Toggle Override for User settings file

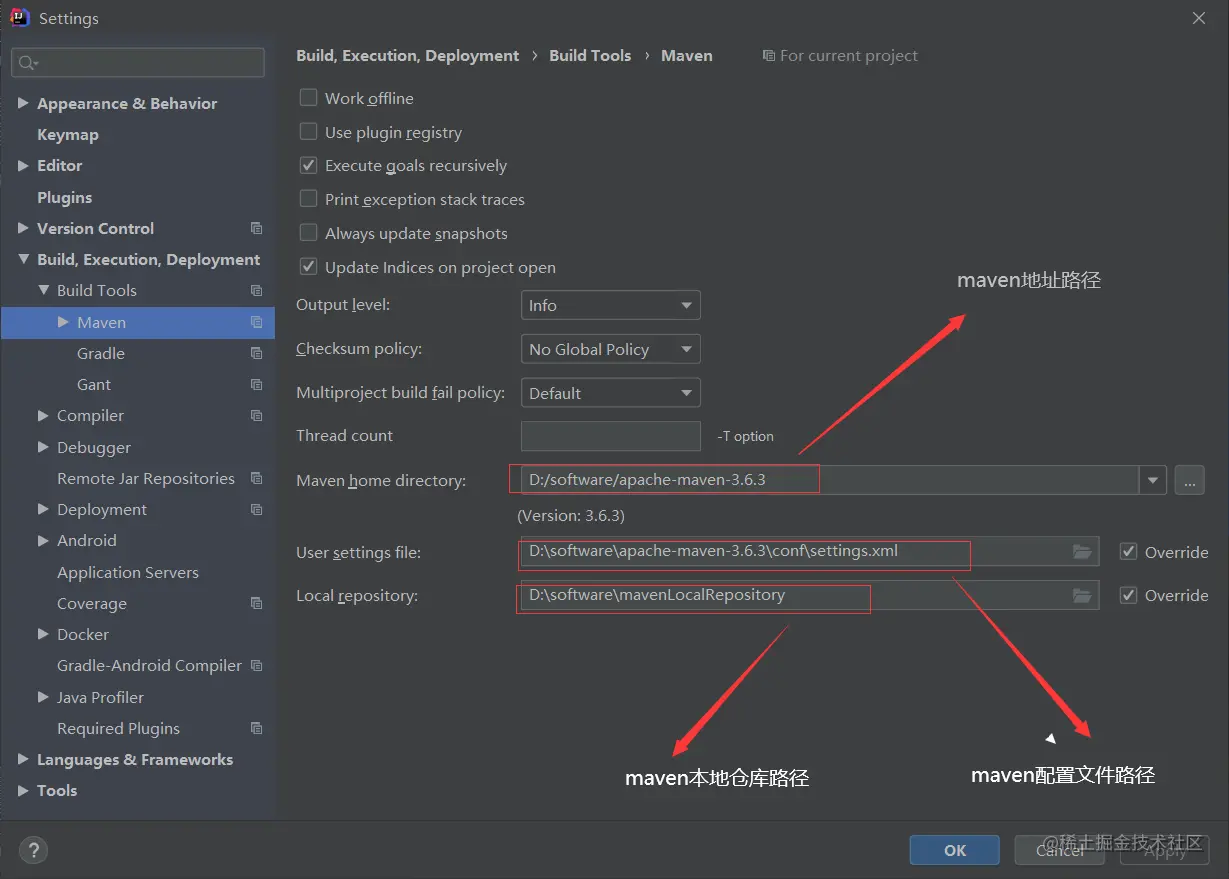coord(1129,551)
